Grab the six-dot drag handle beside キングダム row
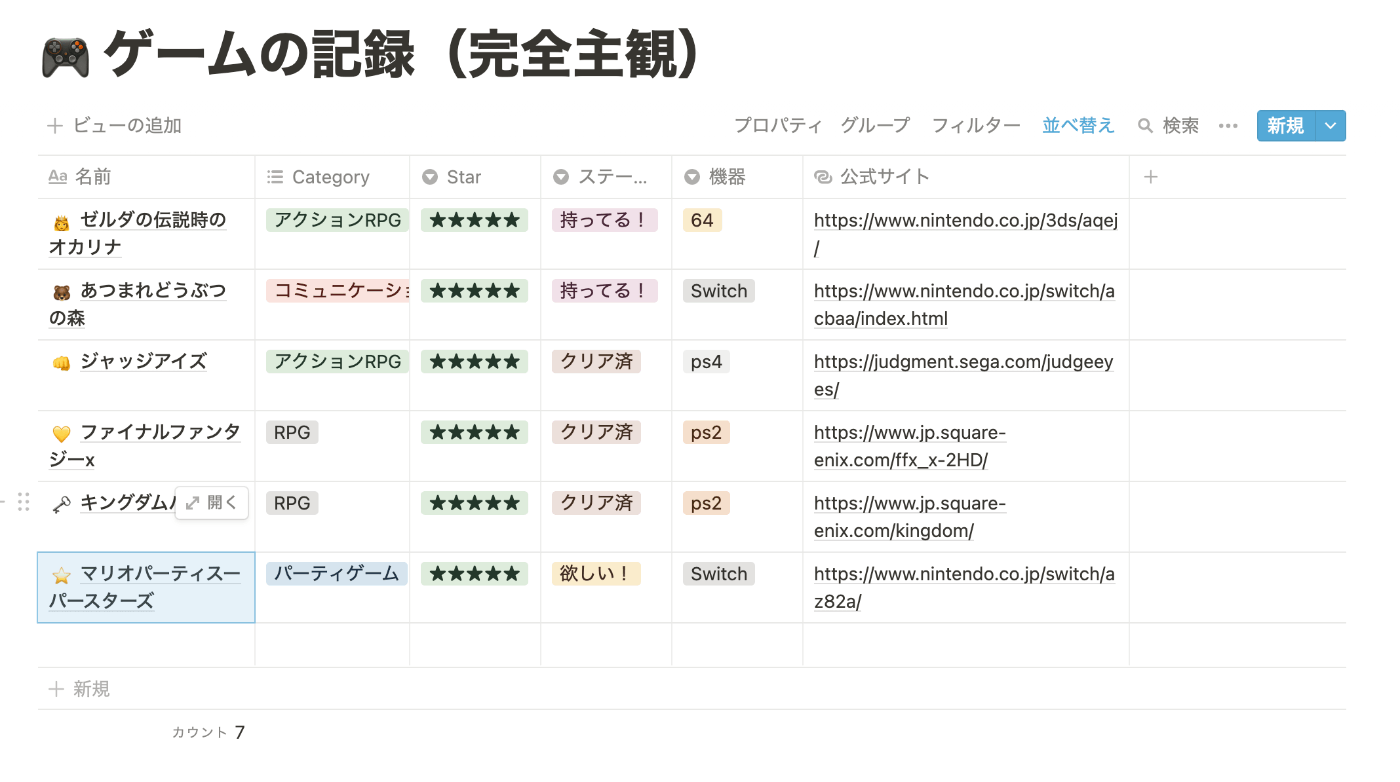Image resolution: width=1400 pixels, height=782 pixels. (23, 502)
